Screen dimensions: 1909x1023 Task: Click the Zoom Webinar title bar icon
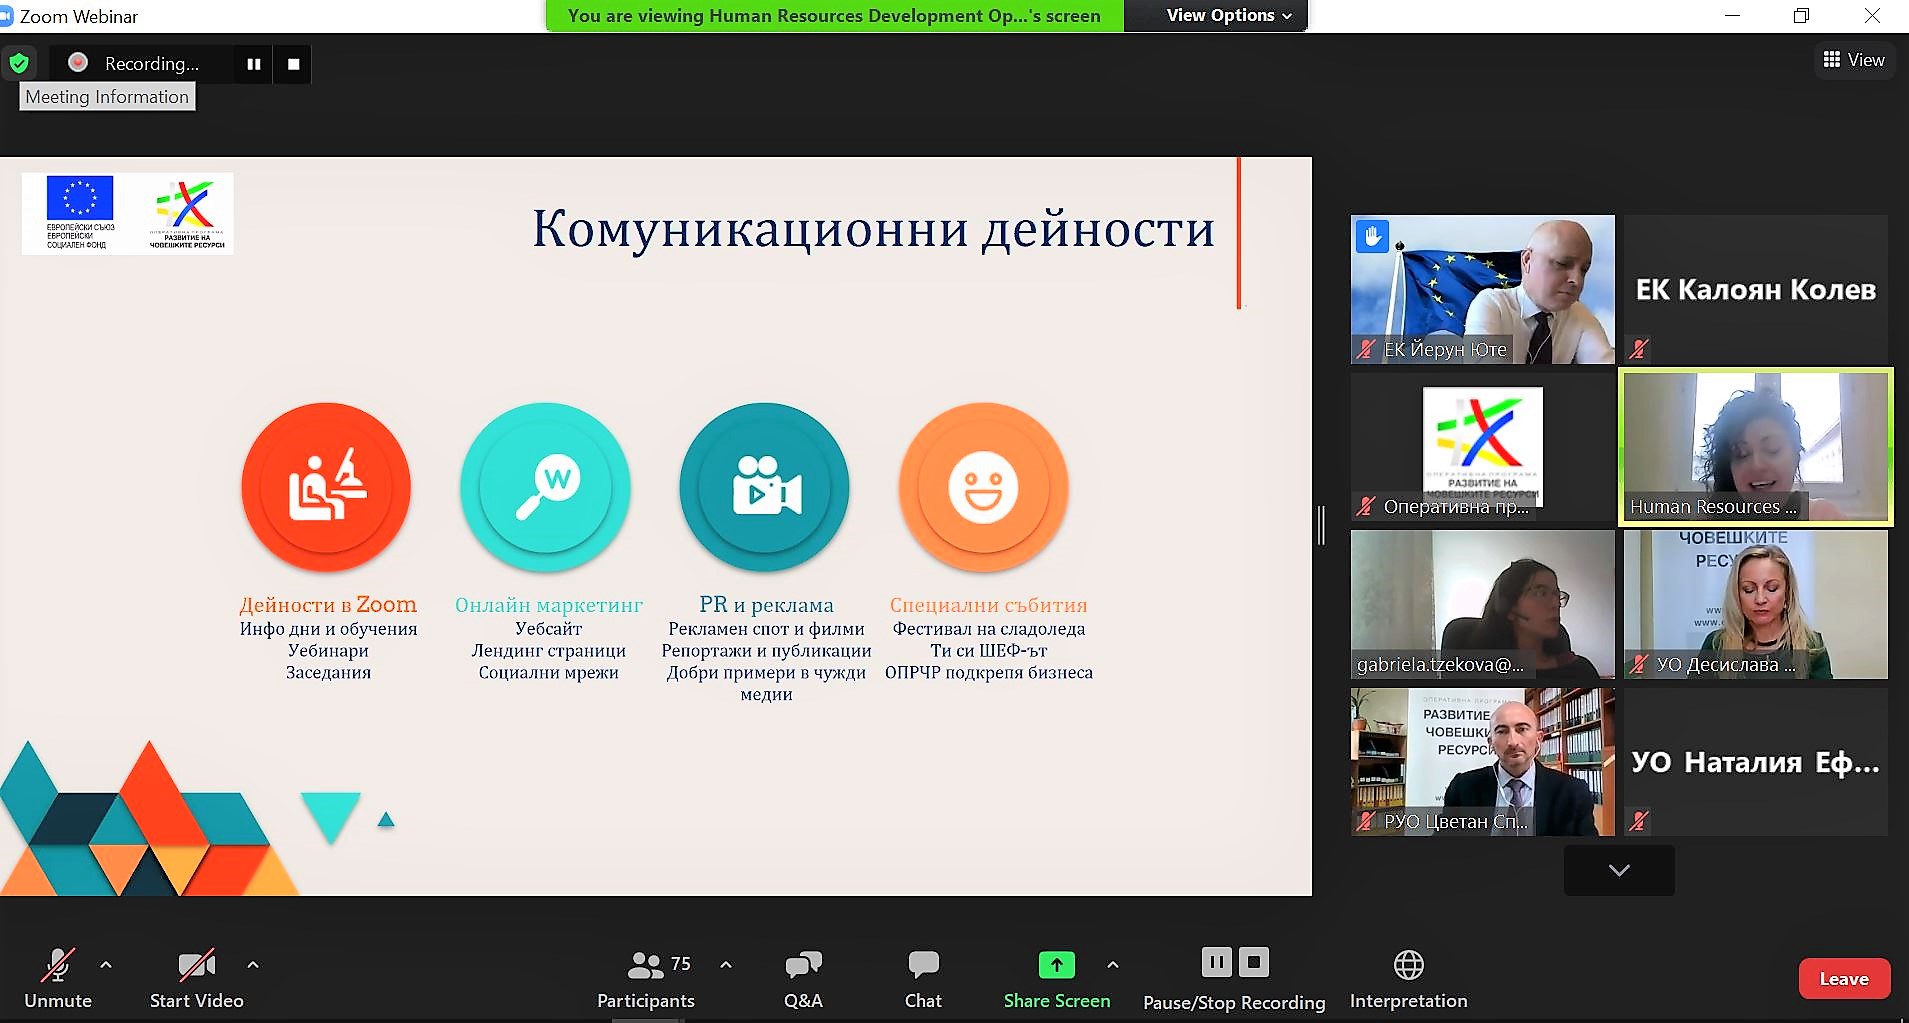(6, 16)
